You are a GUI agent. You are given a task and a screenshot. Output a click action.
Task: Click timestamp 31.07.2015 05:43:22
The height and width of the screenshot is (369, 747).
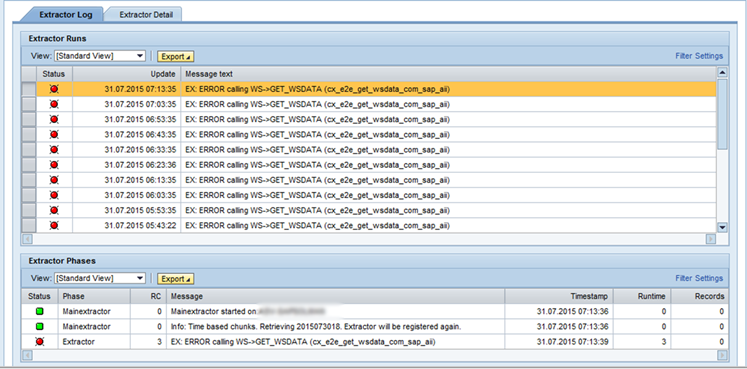point(140,225)
